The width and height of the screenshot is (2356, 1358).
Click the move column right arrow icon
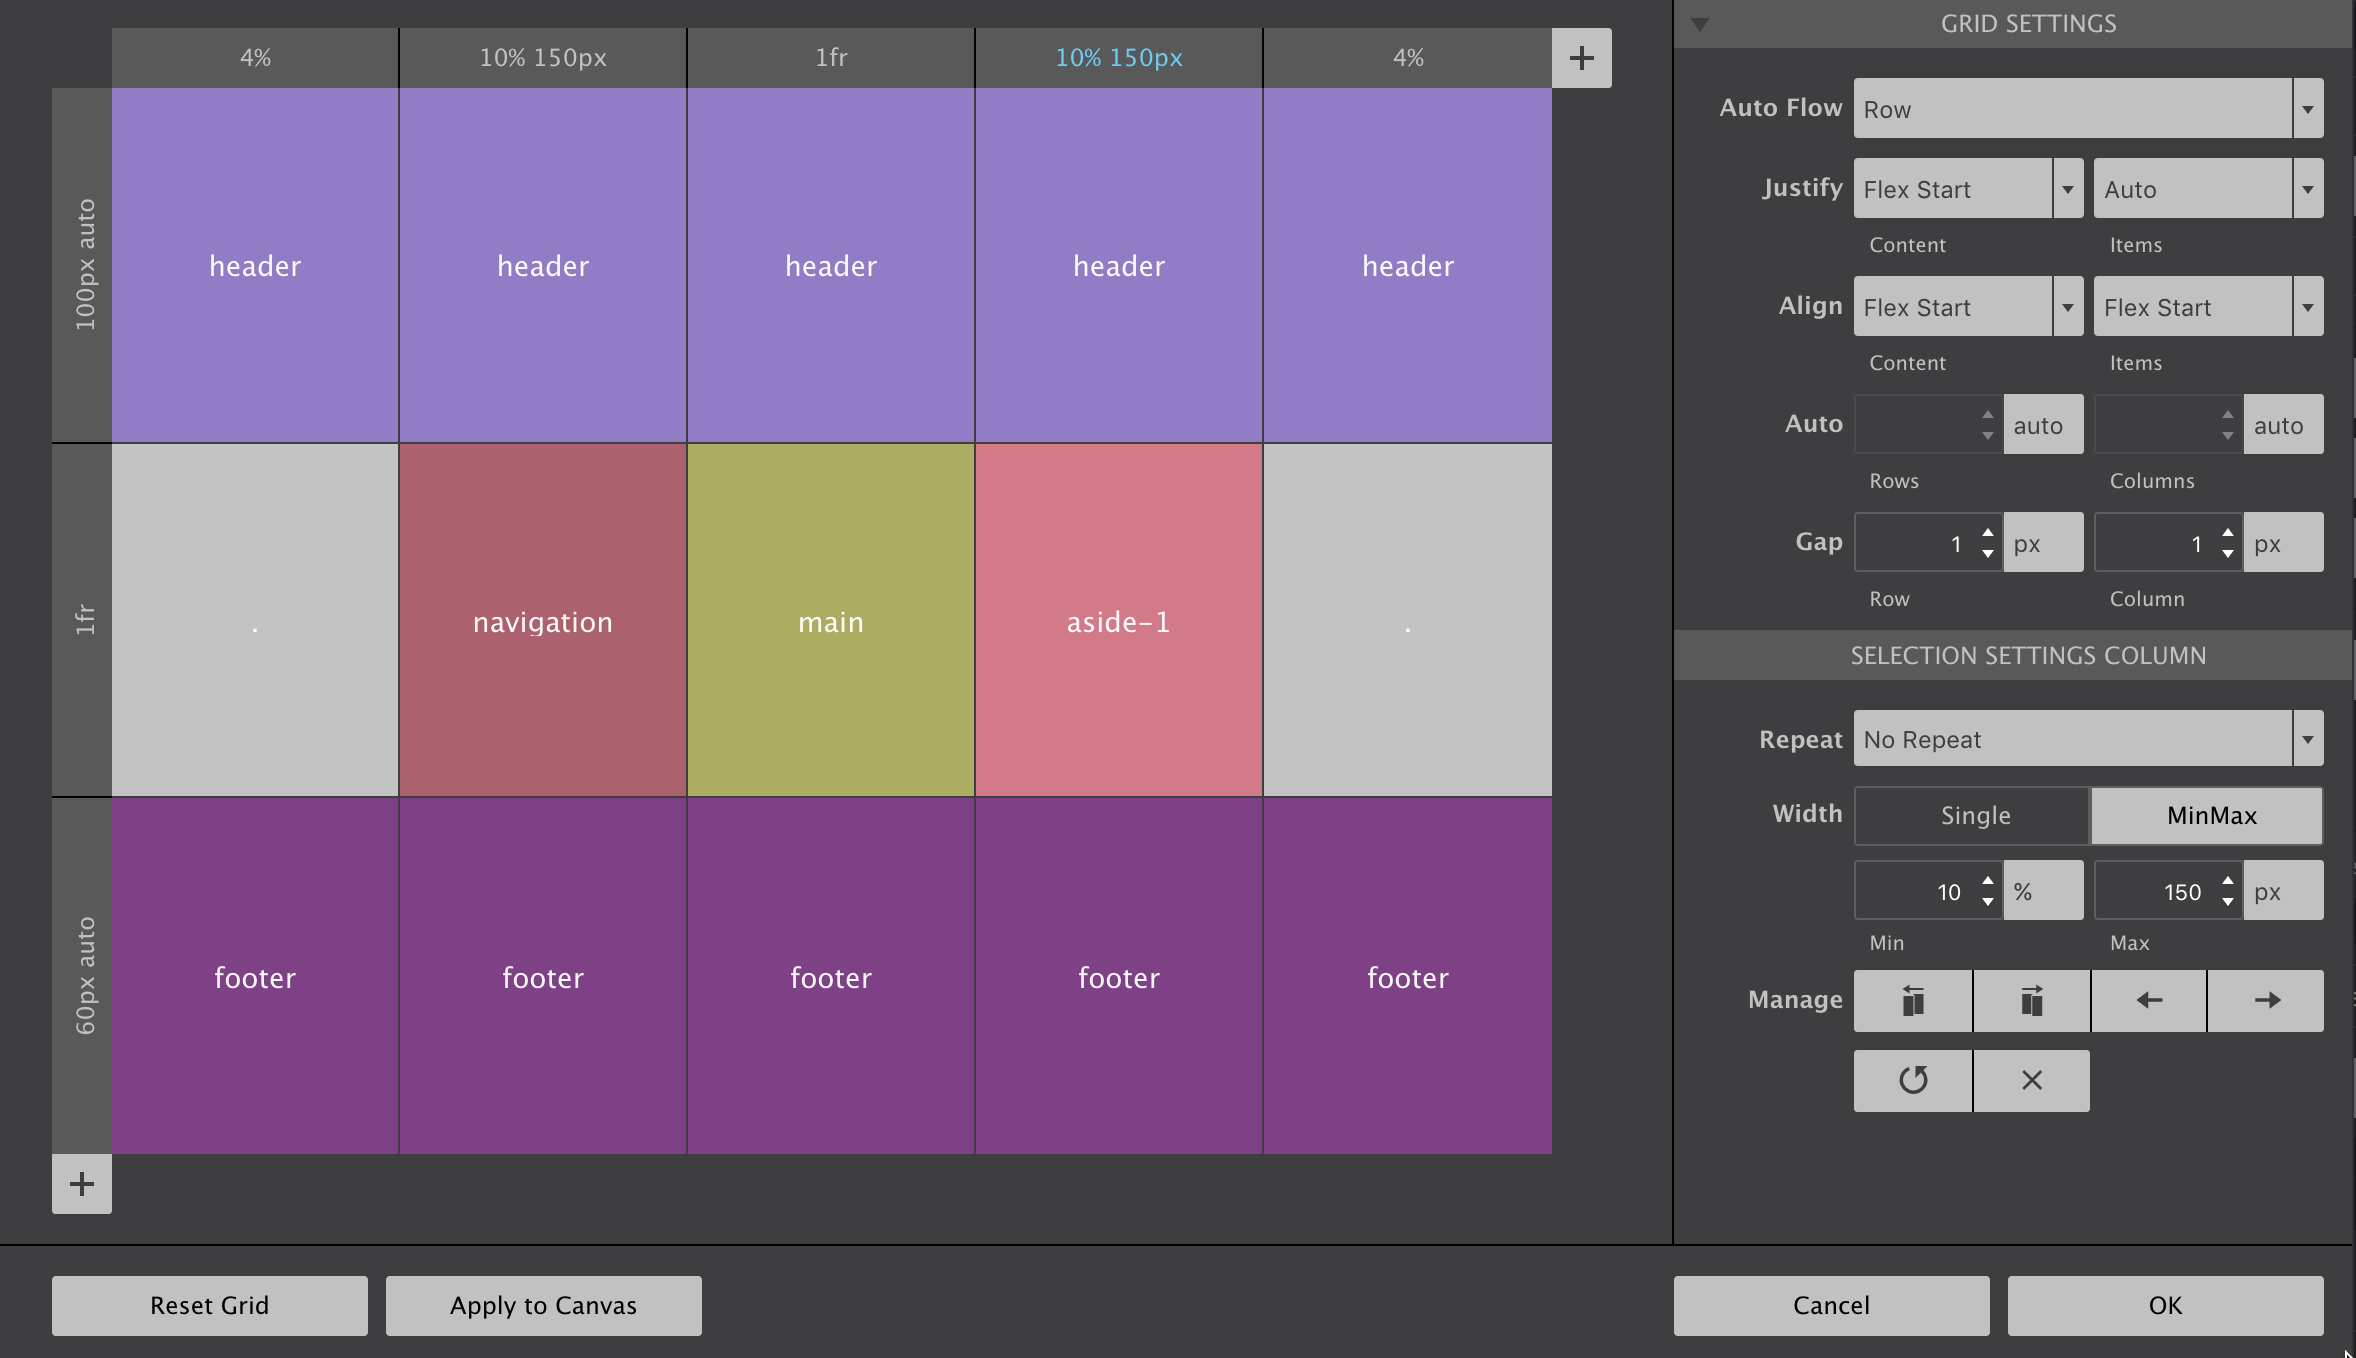(x=2265, y=999)
